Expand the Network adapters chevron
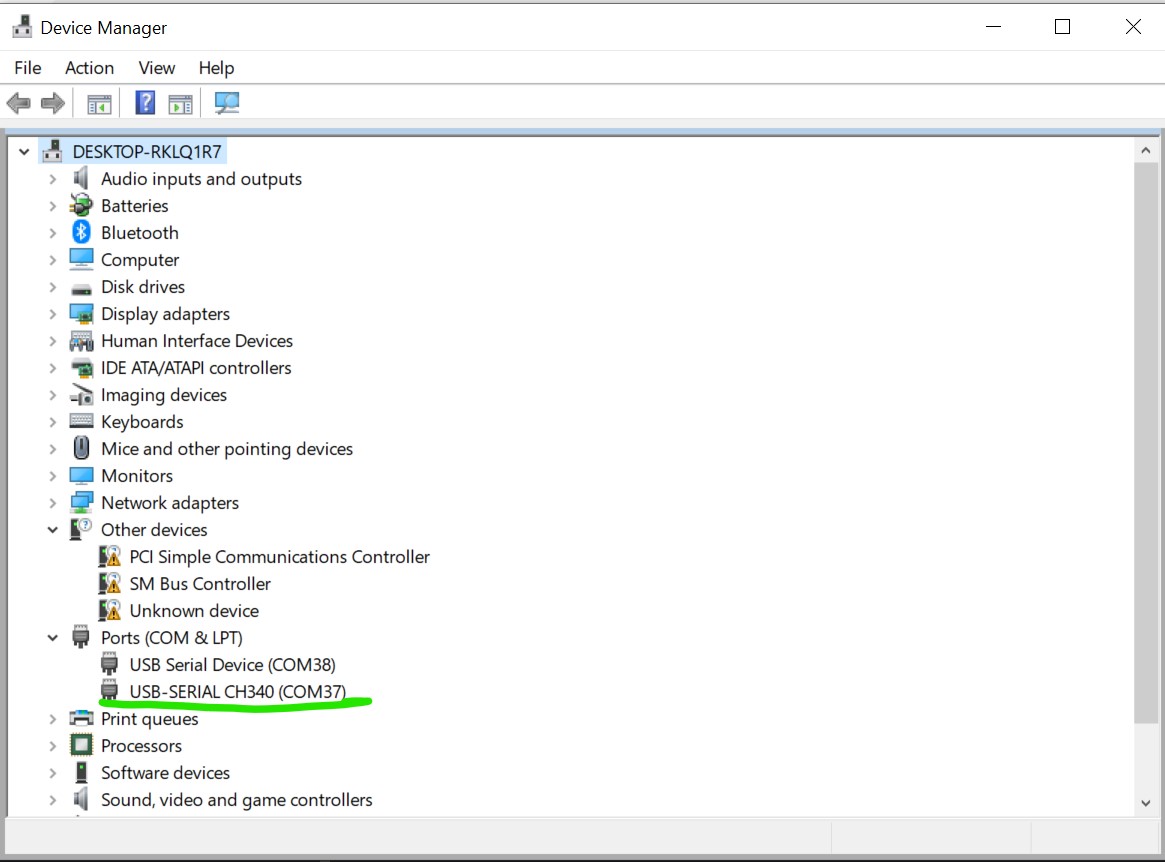 tap(53, 503)
